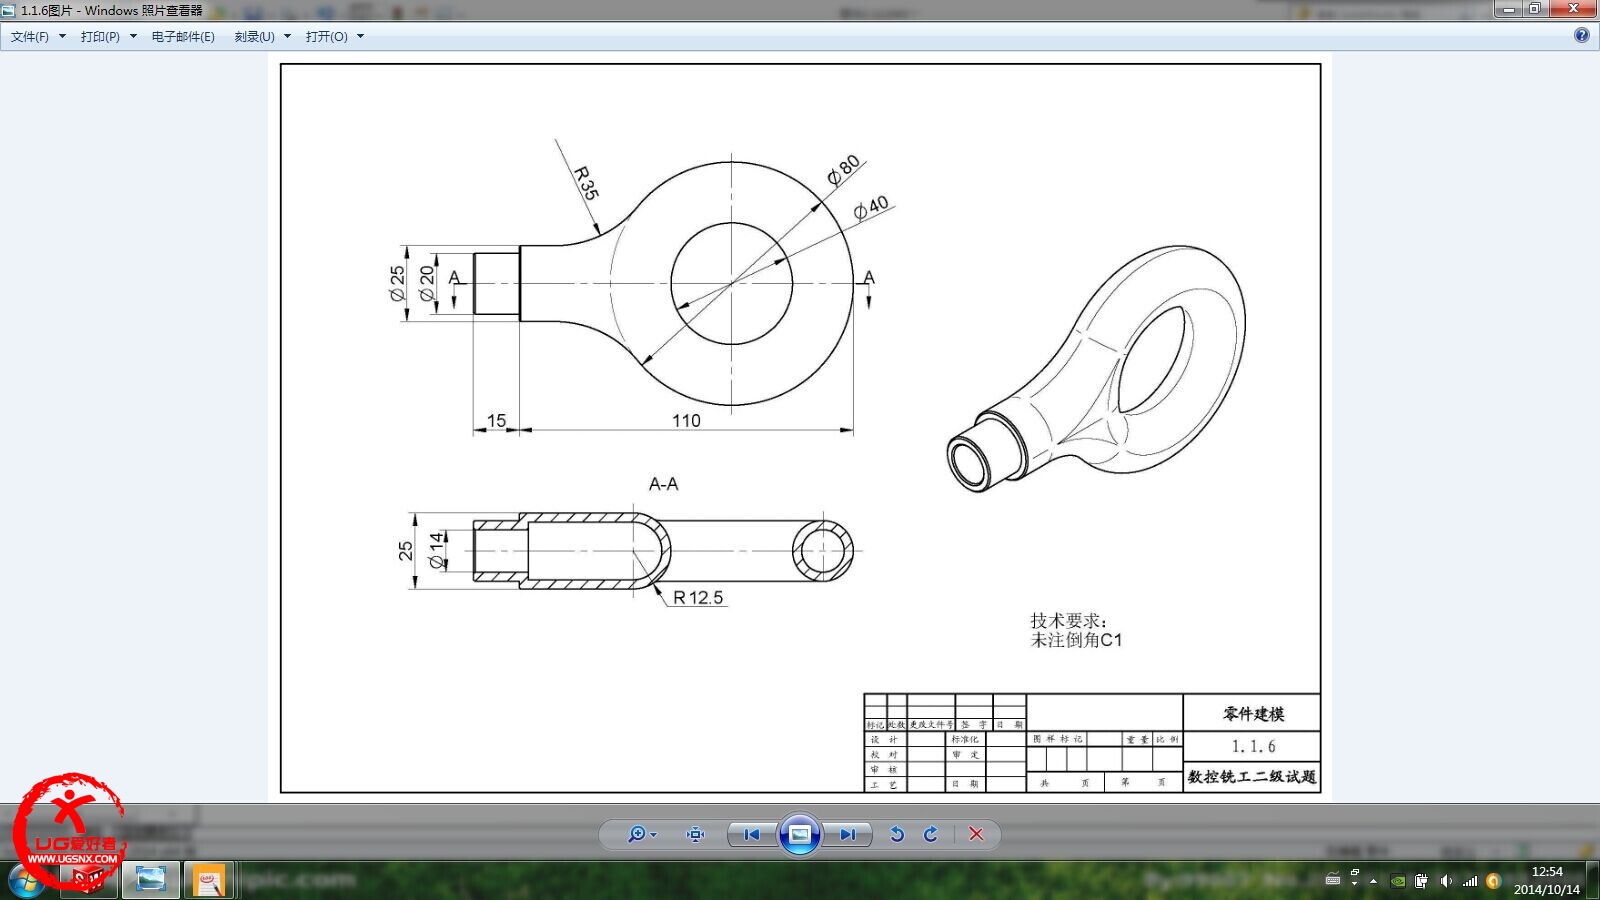Image resolution: width=1600 pixels, height=900 pixels.
Task: Open the Windows Start orb
Action: point(27,881)
